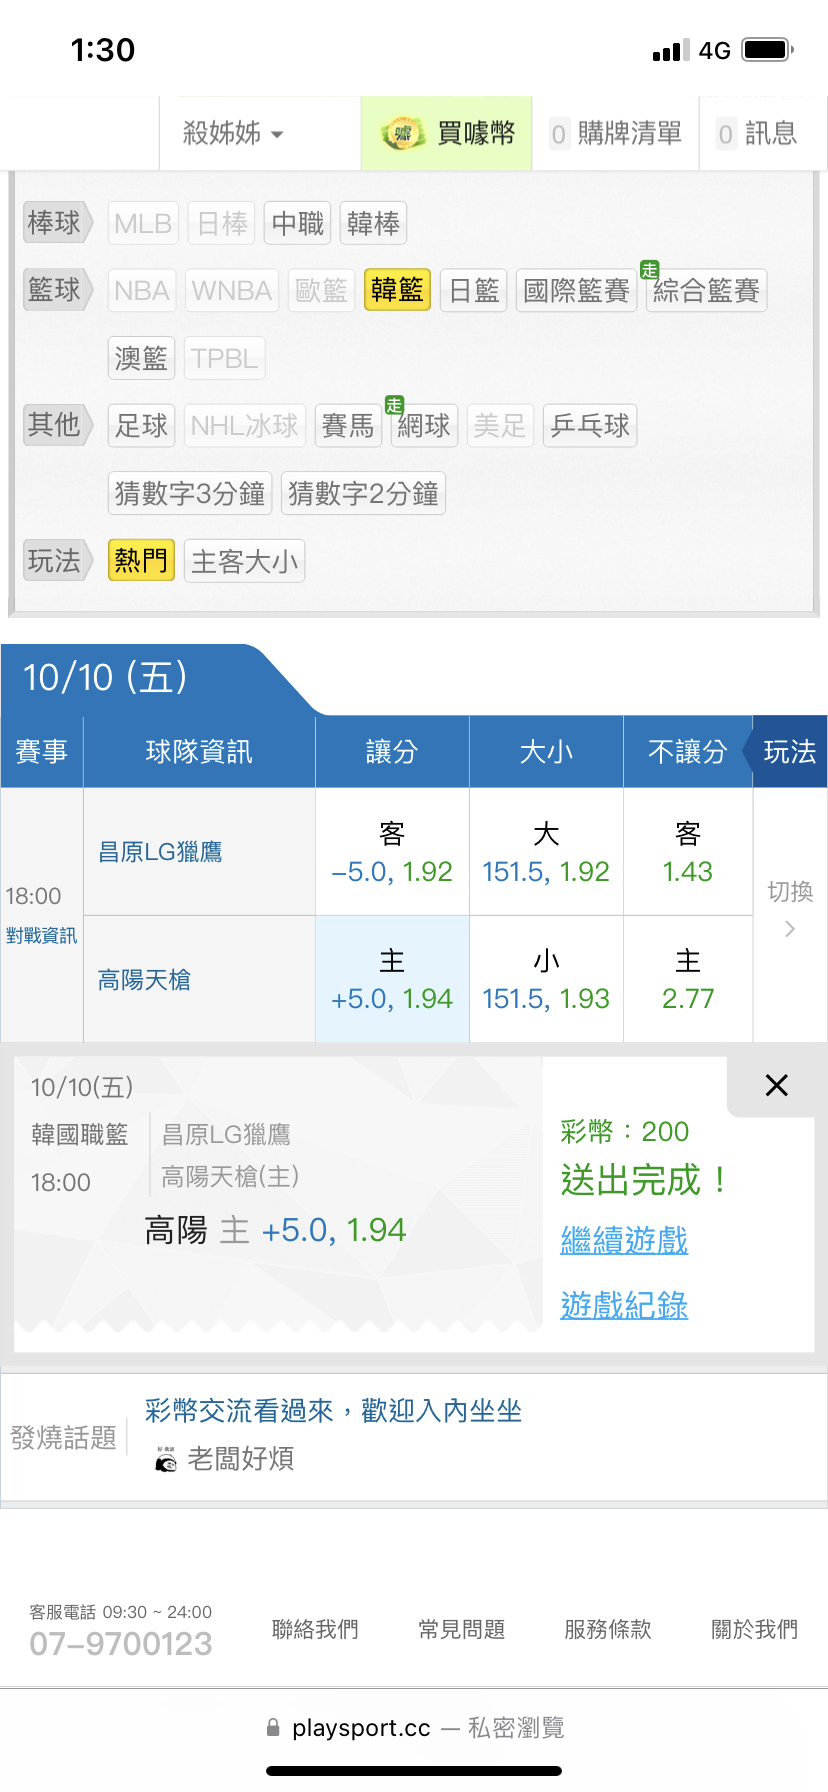Open 對戰資訊 matchup info

[x=41, y=936]
